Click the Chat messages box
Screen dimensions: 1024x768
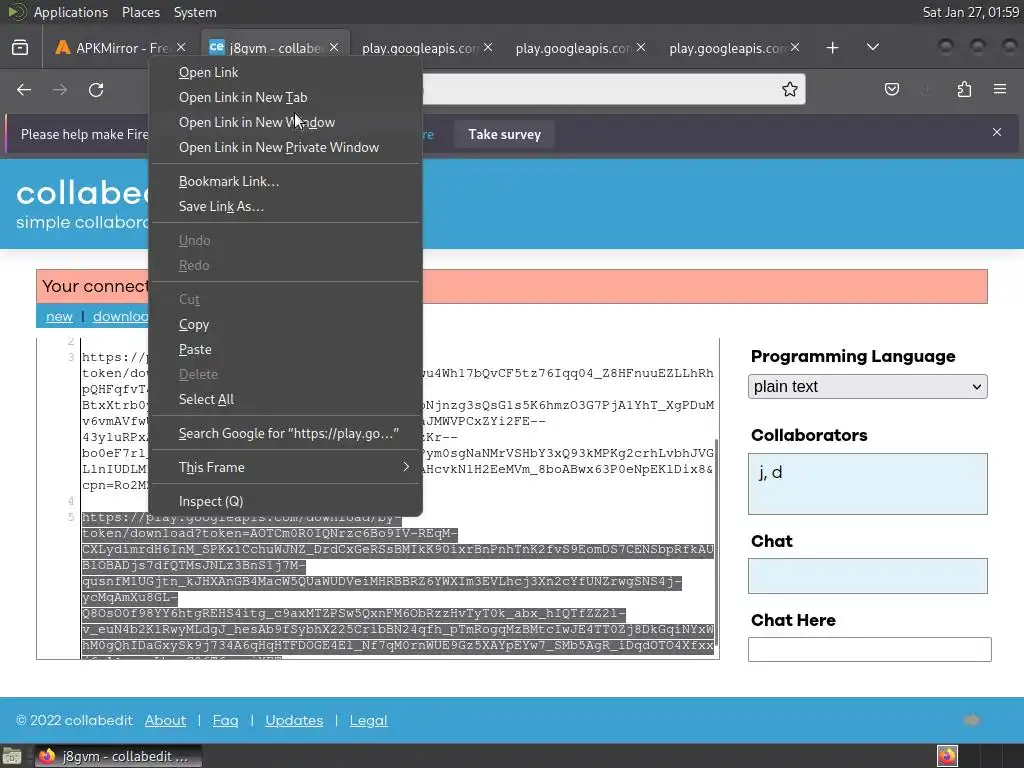[x=867, y=576]
